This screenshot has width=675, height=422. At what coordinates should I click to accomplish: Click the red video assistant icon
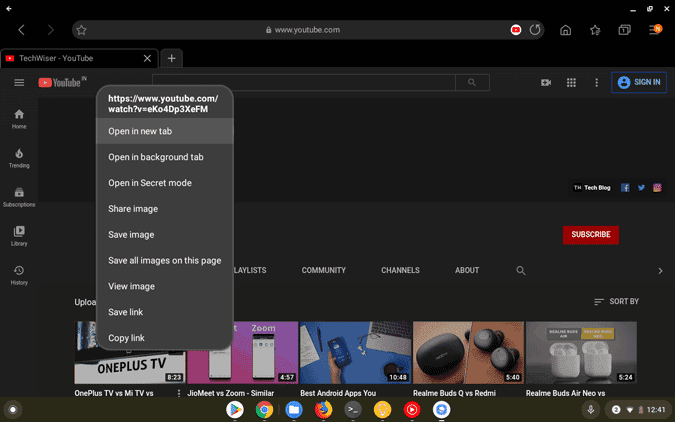click(516, 30)
